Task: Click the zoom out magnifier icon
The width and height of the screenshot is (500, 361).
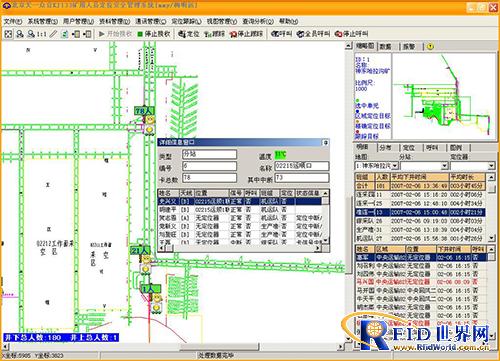Action: (x=31, y=34)
